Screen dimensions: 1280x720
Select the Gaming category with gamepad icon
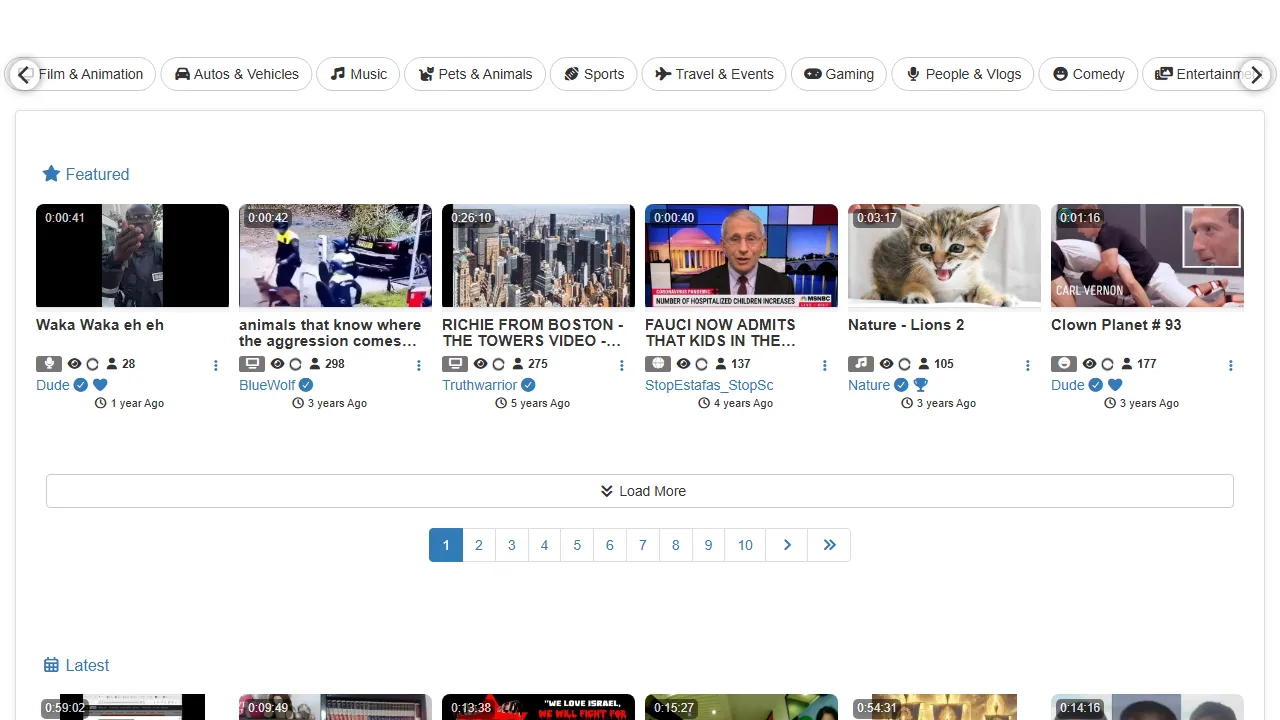click(838, 74)
